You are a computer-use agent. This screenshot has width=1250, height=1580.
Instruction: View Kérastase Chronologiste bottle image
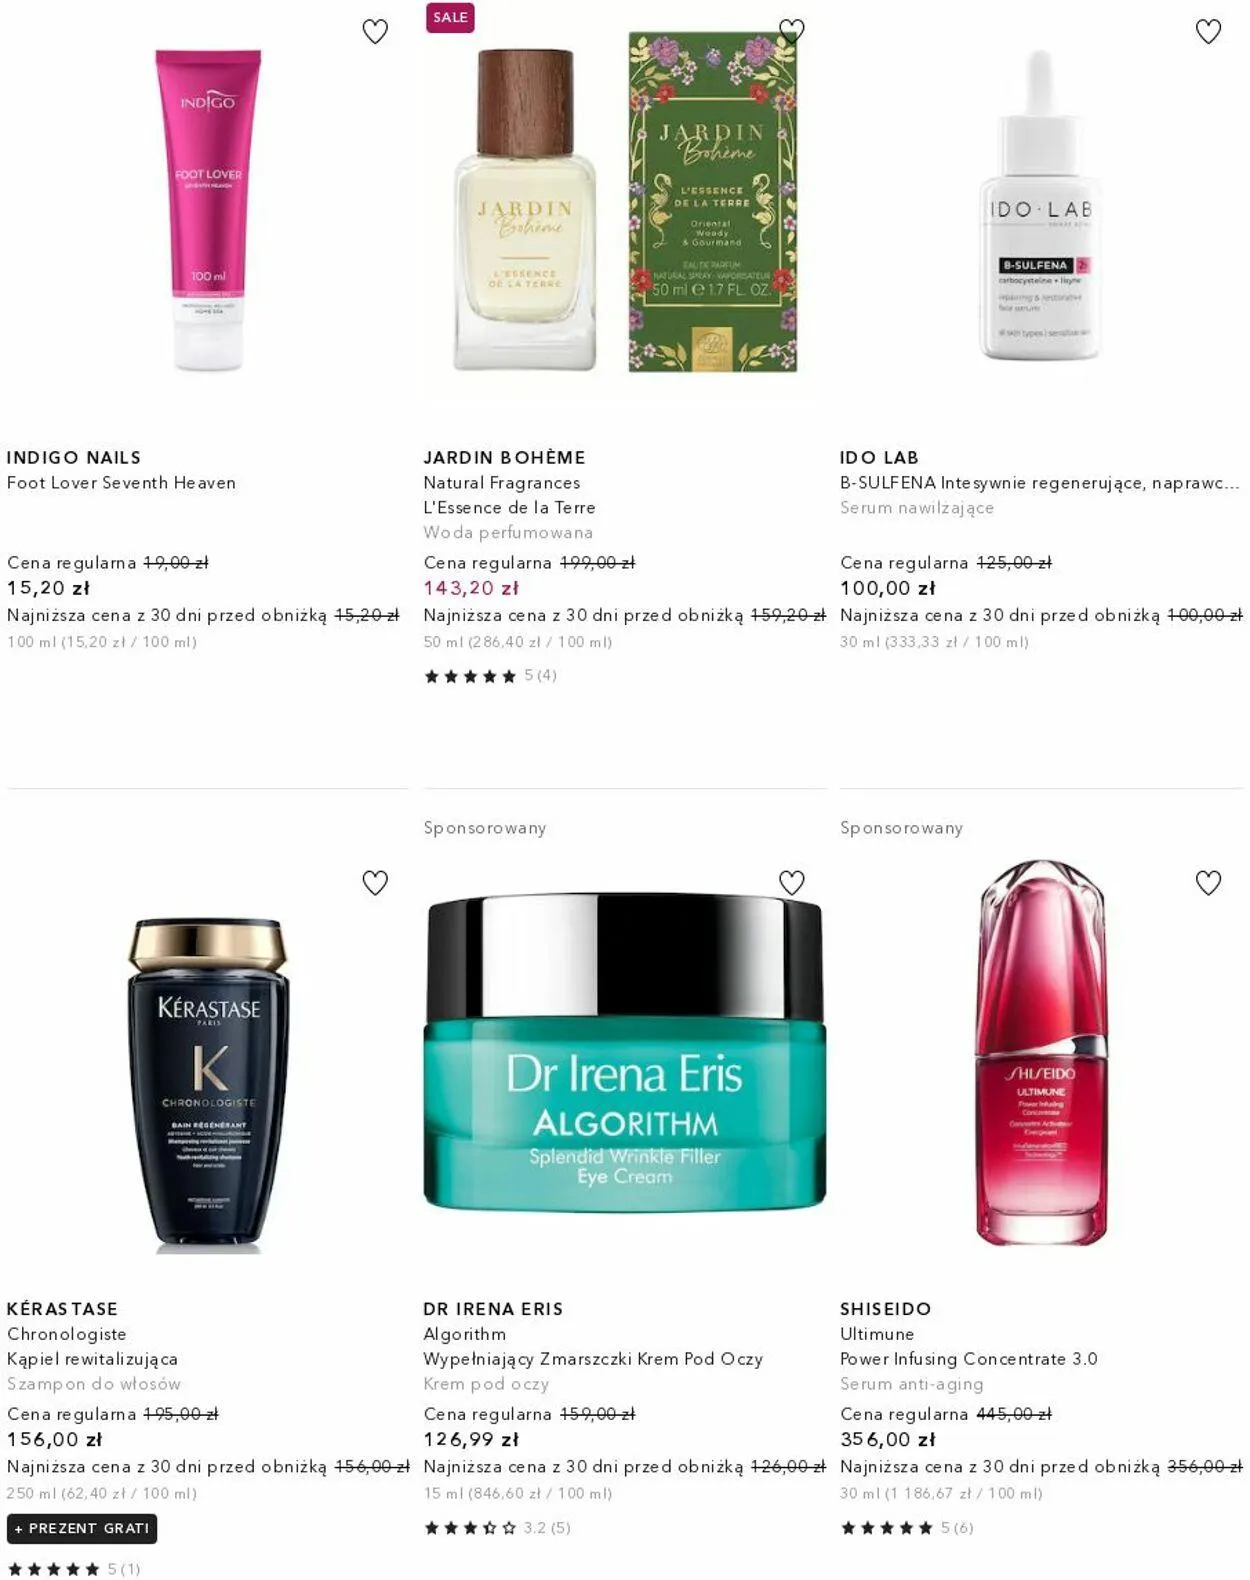208,1085
